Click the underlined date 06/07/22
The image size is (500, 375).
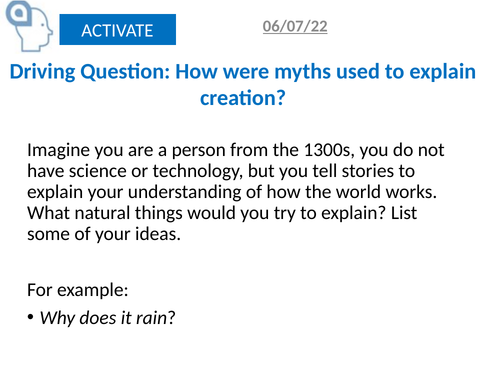[x=295, y=26]
